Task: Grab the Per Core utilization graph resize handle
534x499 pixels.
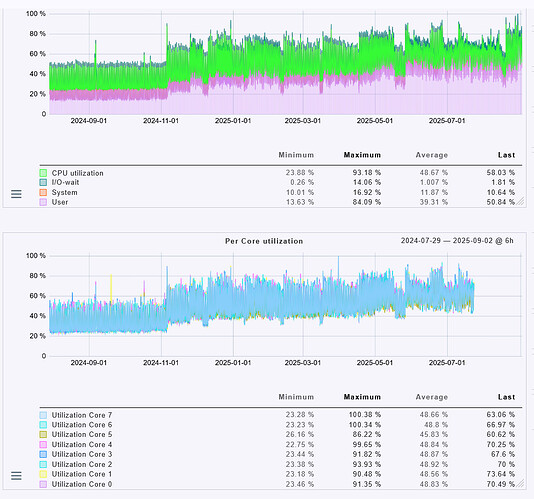Action: point(520,483)
